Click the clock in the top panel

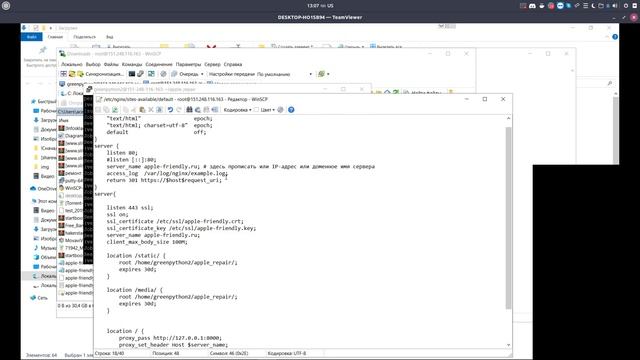pyautogui.click(x=320, y=6)
